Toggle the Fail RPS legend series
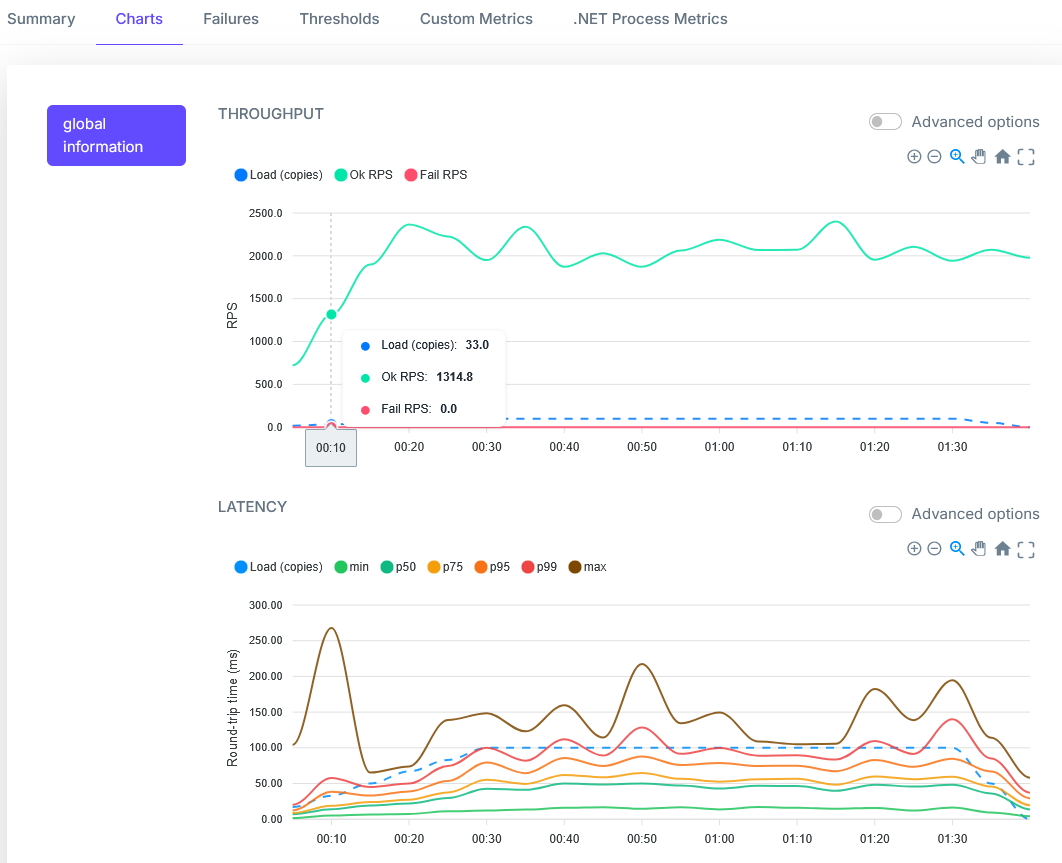 pyautogui.click(x=435, y=175)
